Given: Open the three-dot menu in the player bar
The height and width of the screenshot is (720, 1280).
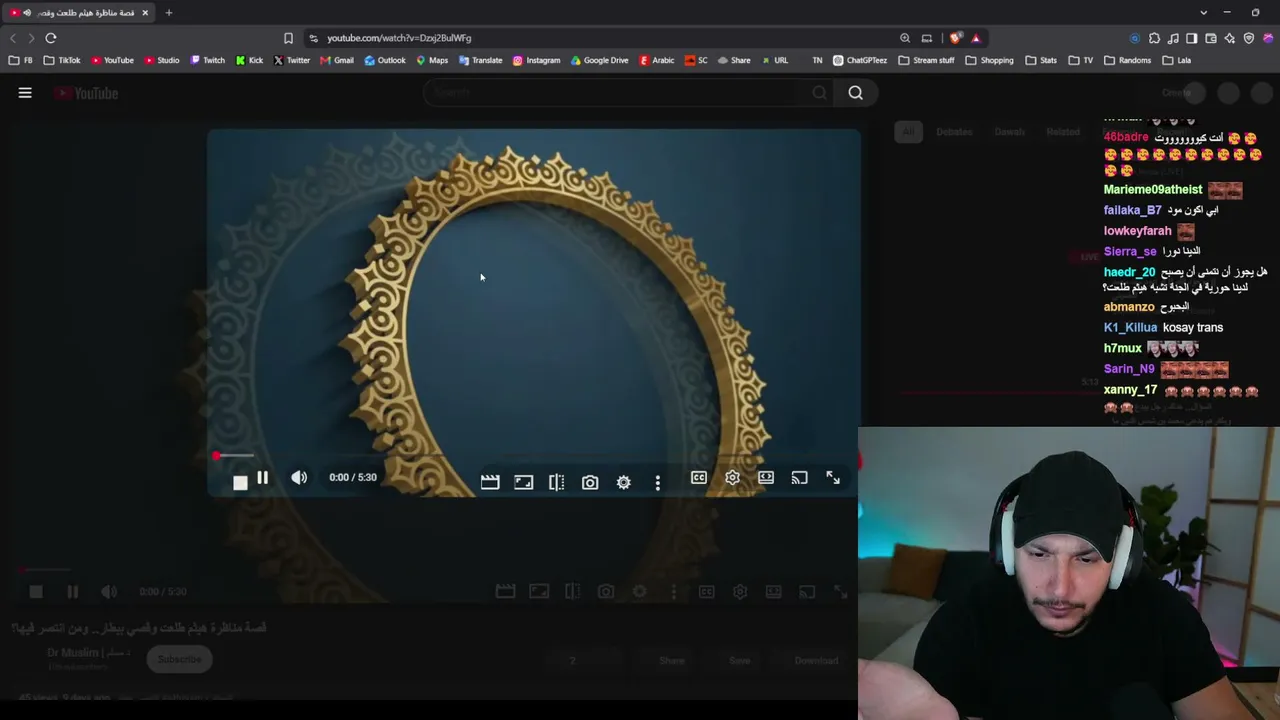Looking at the screenshot, I should pyautogui.click(x=657, y=483).
